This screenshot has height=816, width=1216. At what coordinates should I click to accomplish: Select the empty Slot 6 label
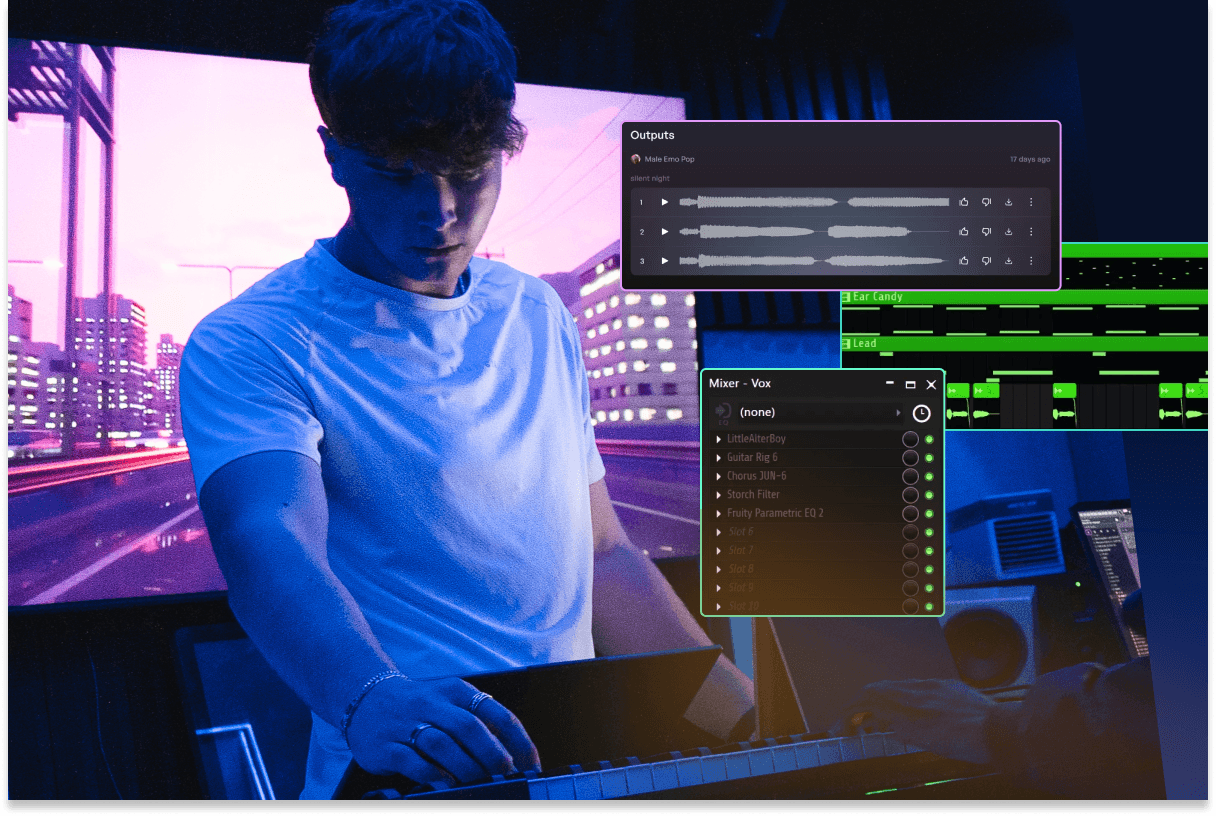pyautogui.click(x=741, y=532)
